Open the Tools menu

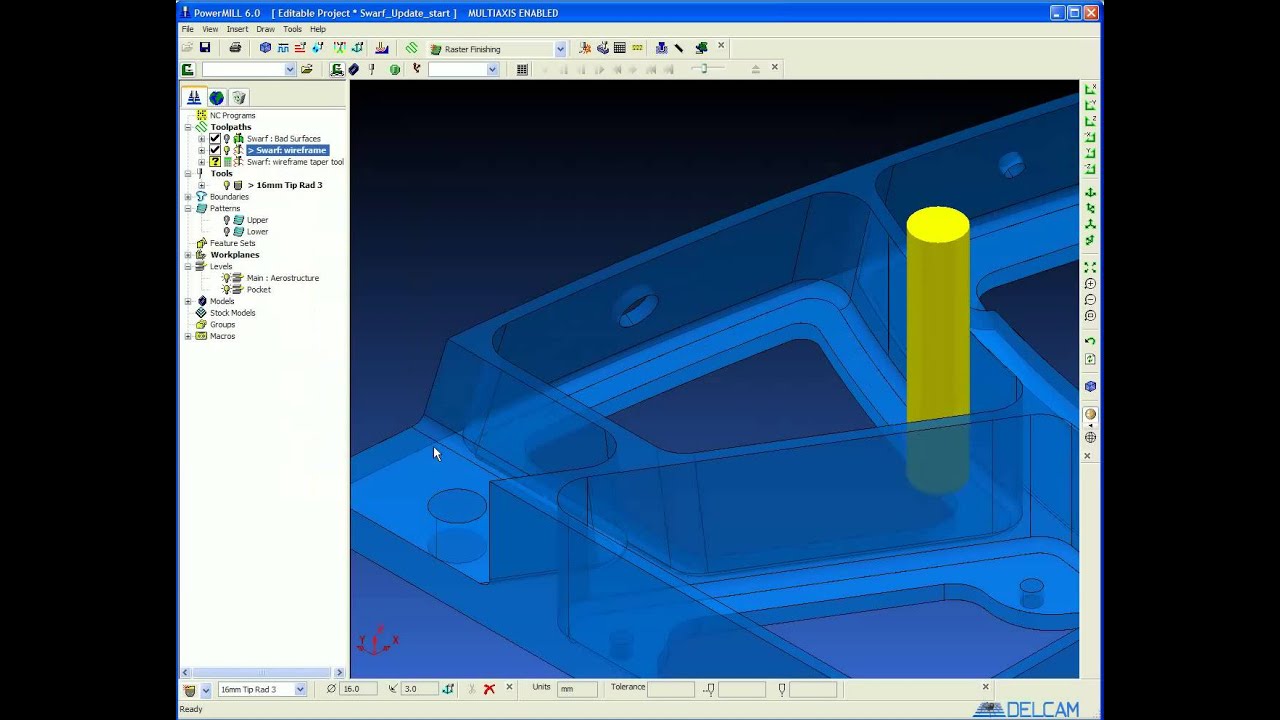(x=292, y=29)
